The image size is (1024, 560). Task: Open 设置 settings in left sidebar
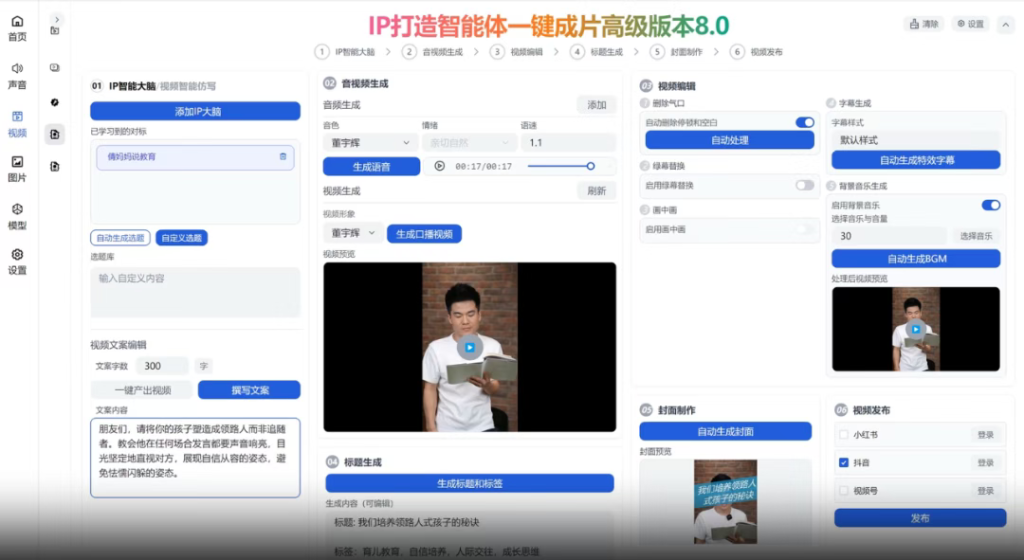[x=18, y=262]
